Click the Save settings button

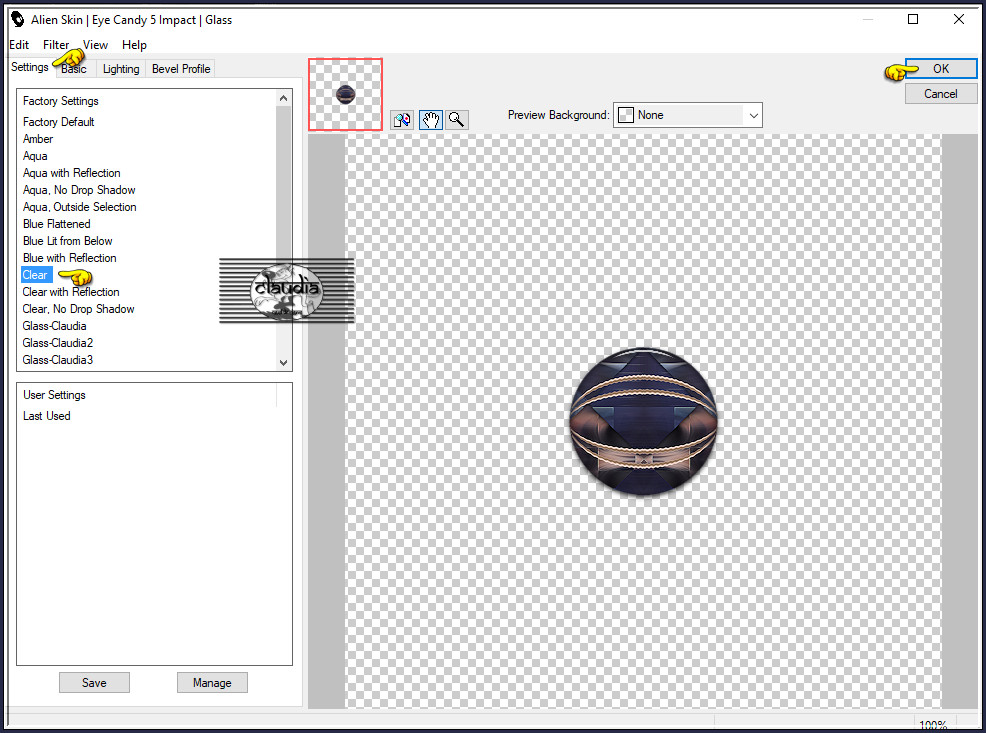coord(94,683)
